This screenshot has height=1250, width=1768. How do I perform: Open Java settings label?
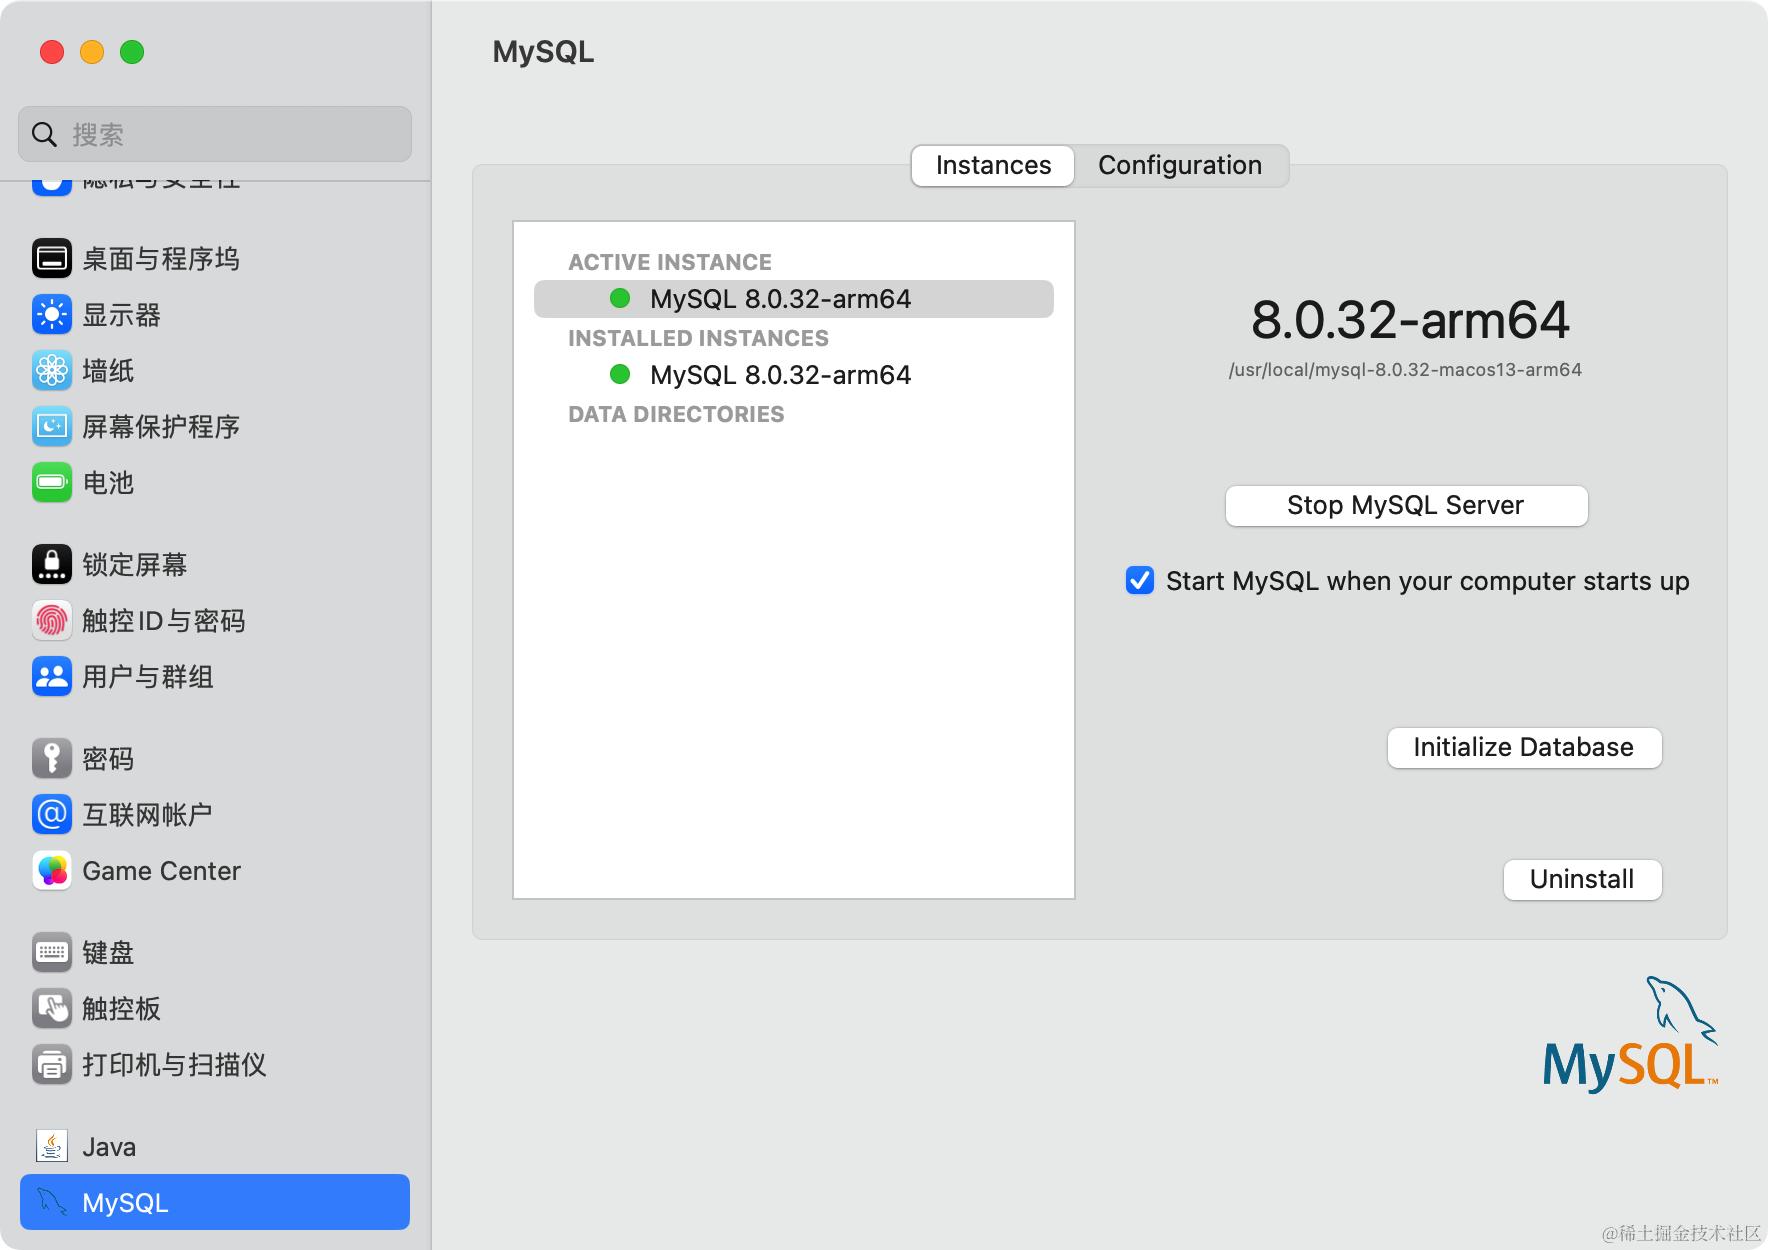(109, 1147)
